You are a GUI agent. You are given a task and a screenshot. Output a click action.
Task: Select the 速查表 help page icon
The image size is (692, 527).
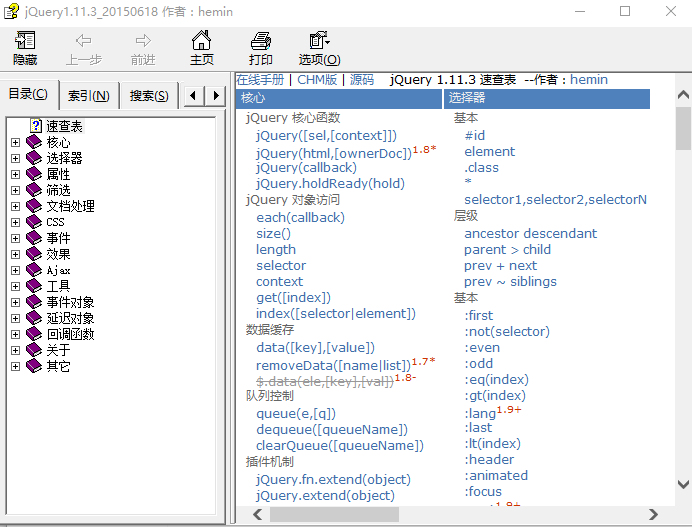click(x=35, y=126)
